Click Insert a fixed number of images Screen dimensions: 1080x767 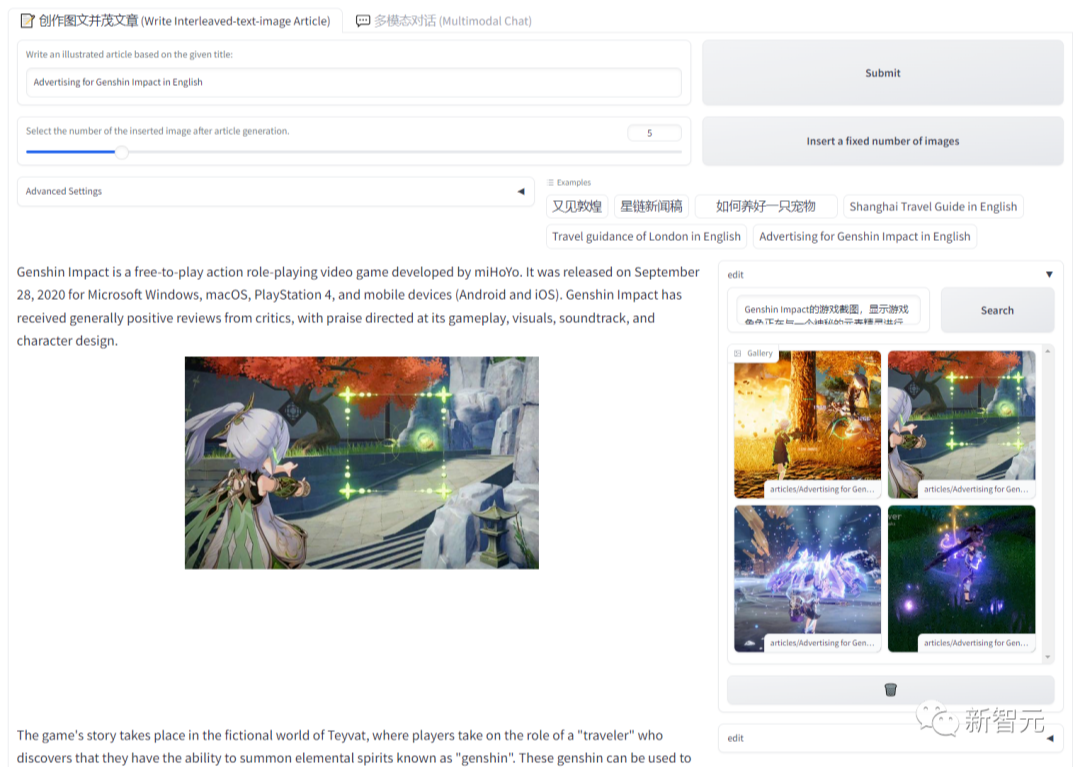point(882,141)
